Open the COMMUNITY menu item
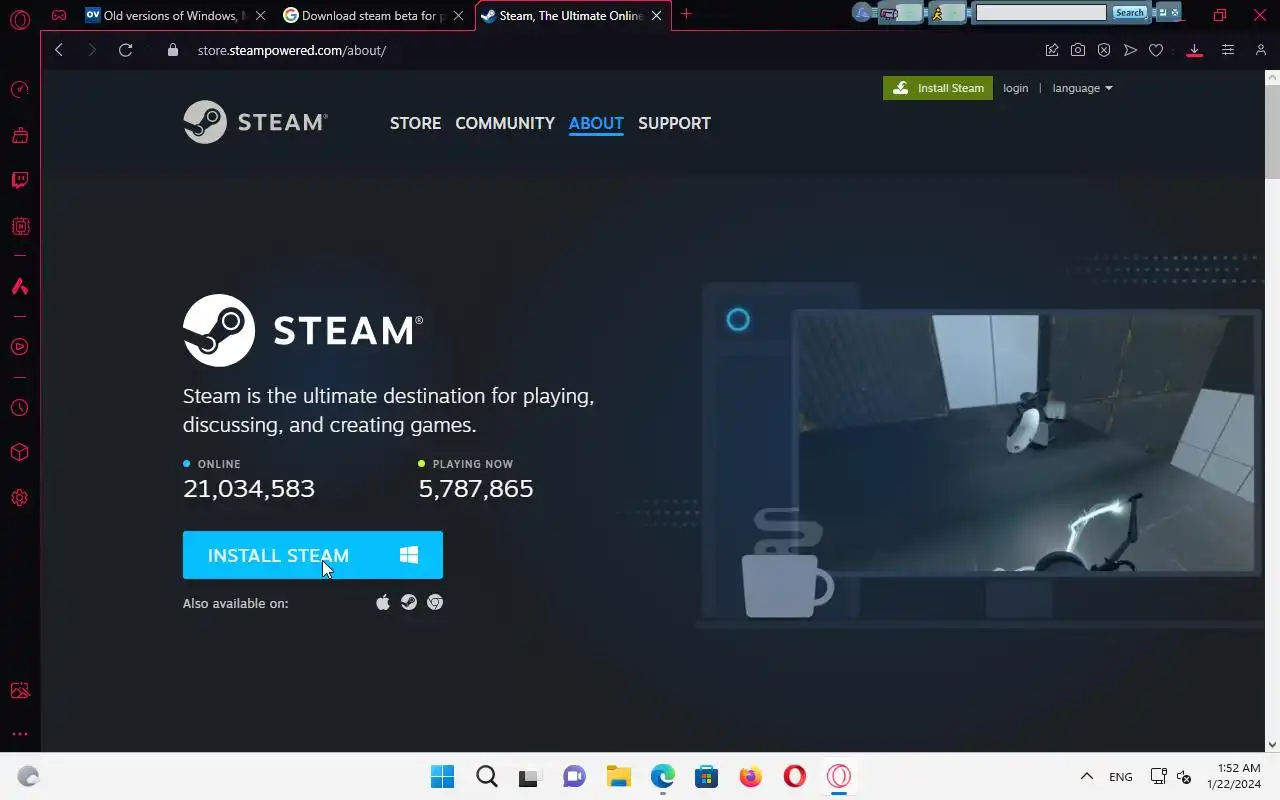 [505, 123]
